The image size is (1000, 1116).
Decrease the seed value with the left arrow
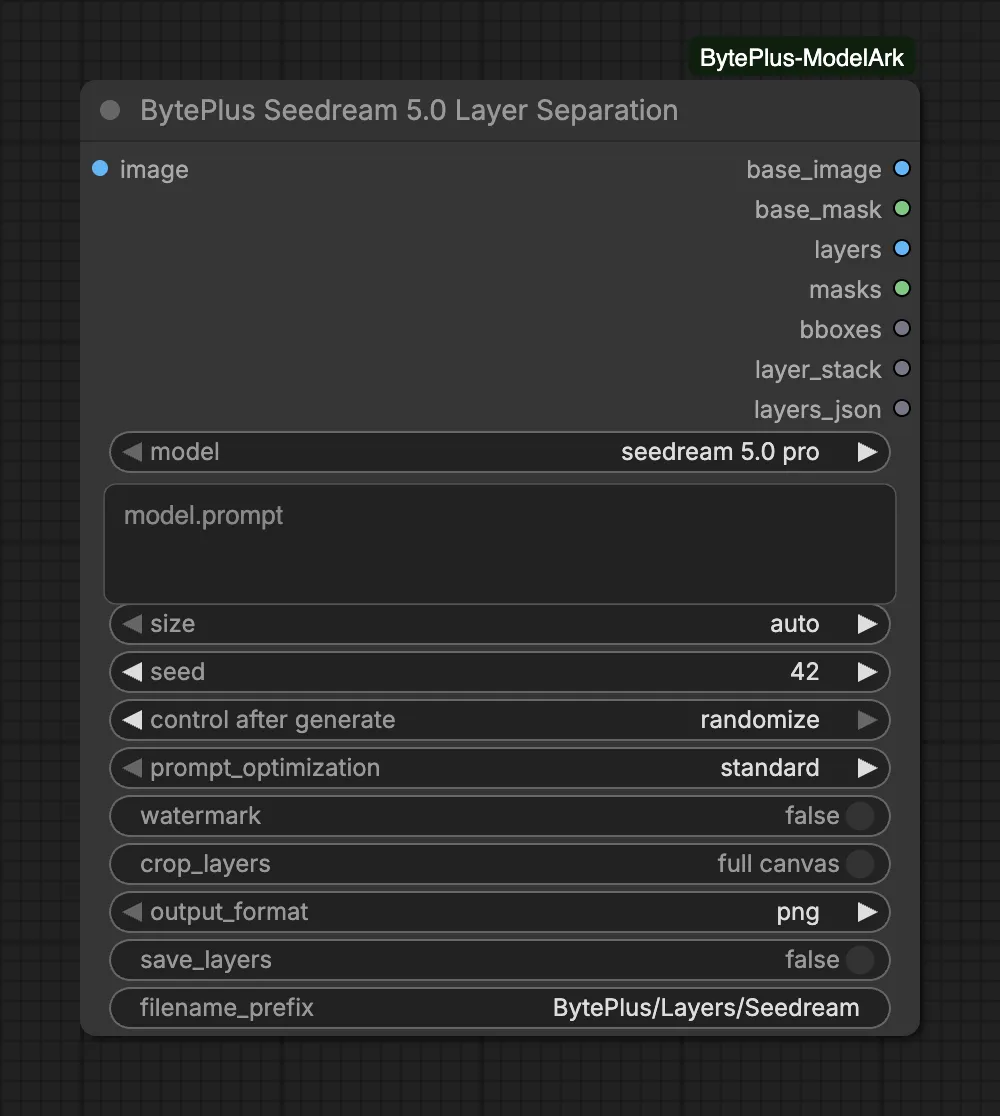[132, 672]
